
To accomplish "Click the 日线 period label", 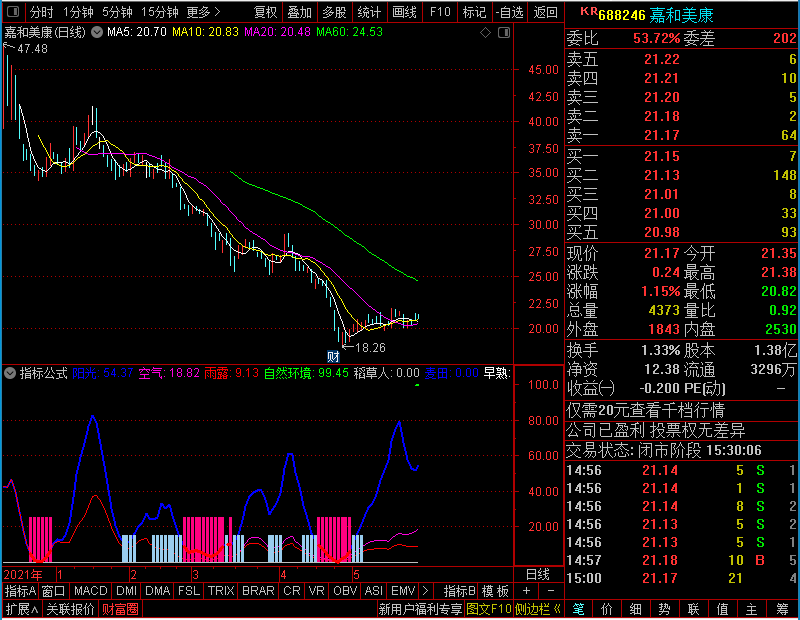I will 538,575.
